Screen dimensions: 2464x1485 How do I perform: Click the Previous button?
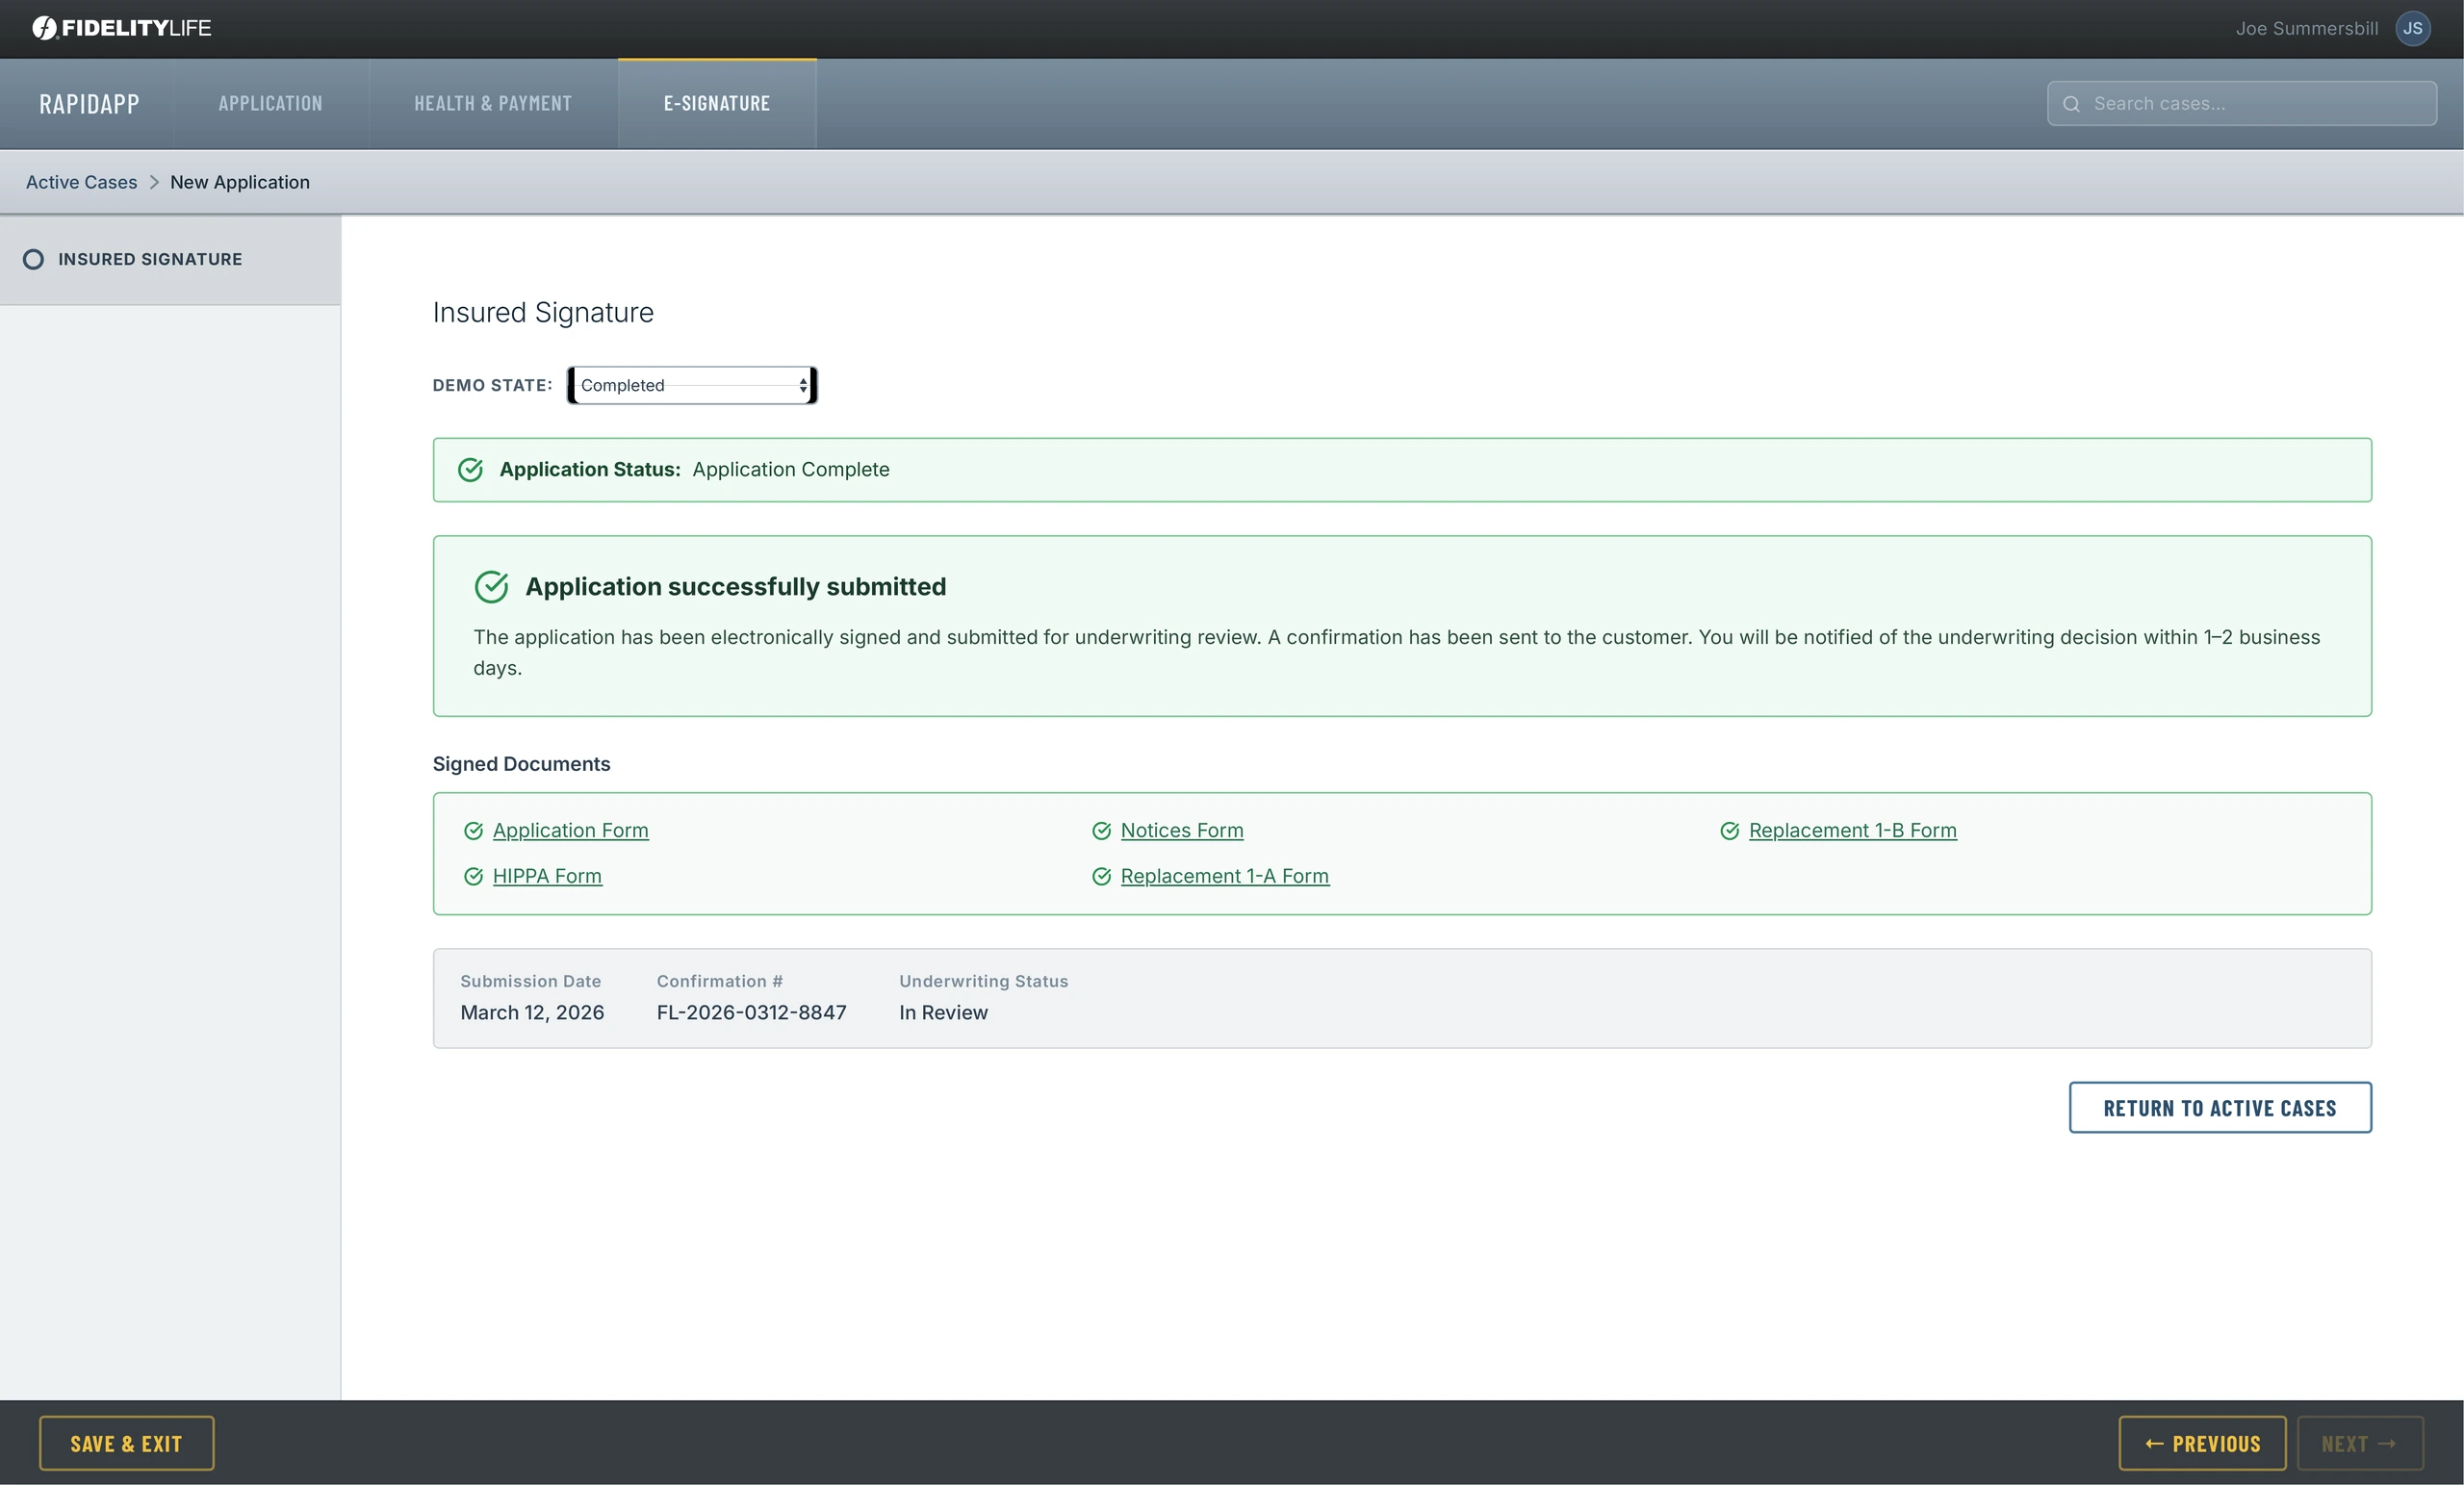pyautogui.click(x=2202, y=1444)
